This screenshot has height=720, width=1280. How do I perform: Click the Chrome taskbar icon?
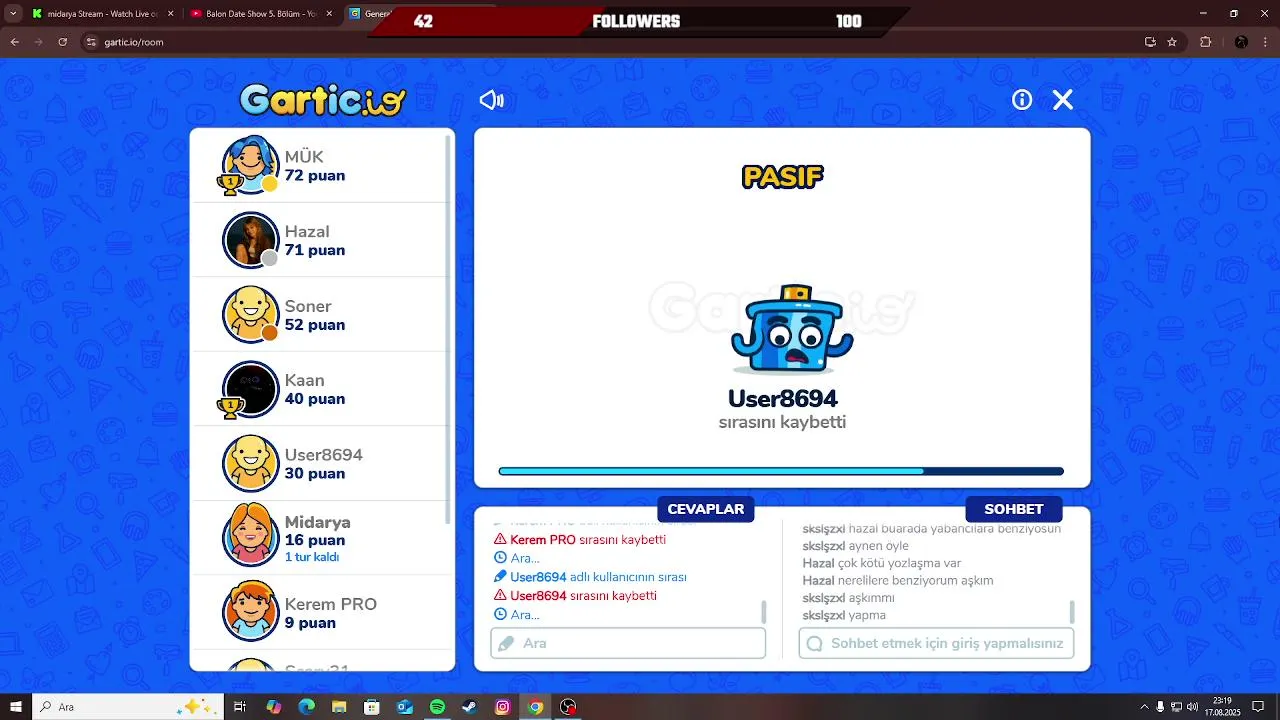point(536,707)
